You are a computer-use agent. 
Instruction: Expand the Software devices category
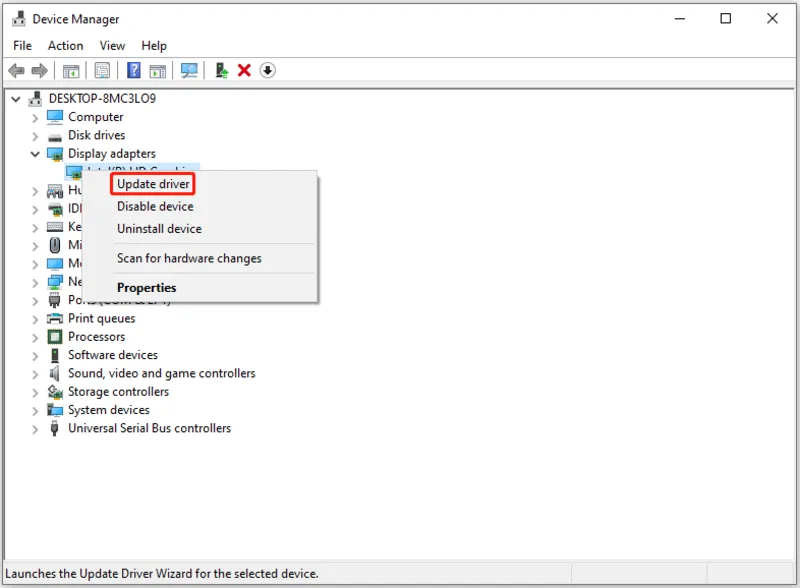pyautogui.click(x=35, y=356)
